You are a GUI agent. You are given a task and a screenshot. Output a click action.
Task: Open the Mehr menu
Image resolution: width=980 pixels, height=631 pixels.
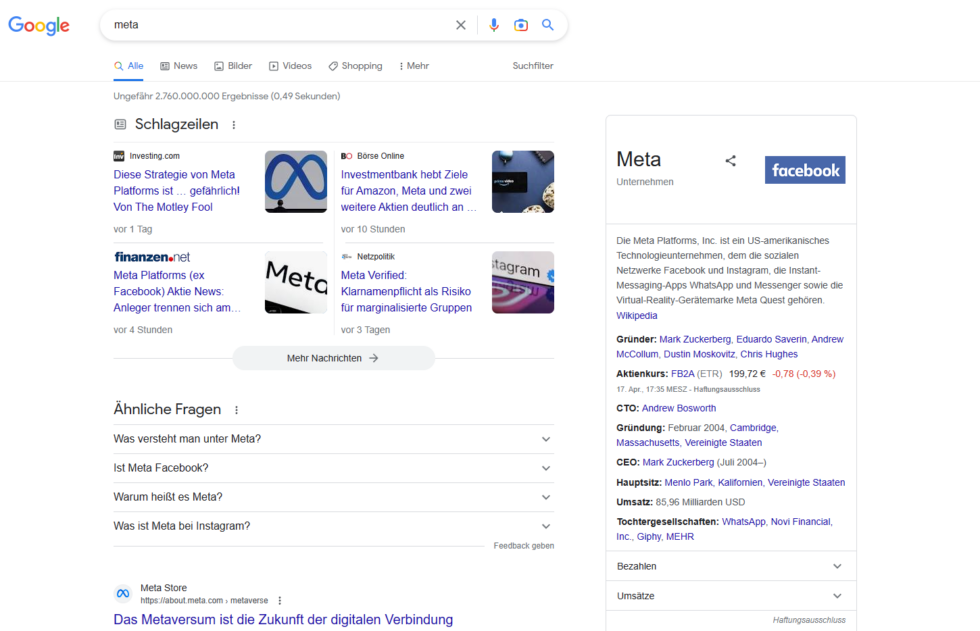coord(414,66)
